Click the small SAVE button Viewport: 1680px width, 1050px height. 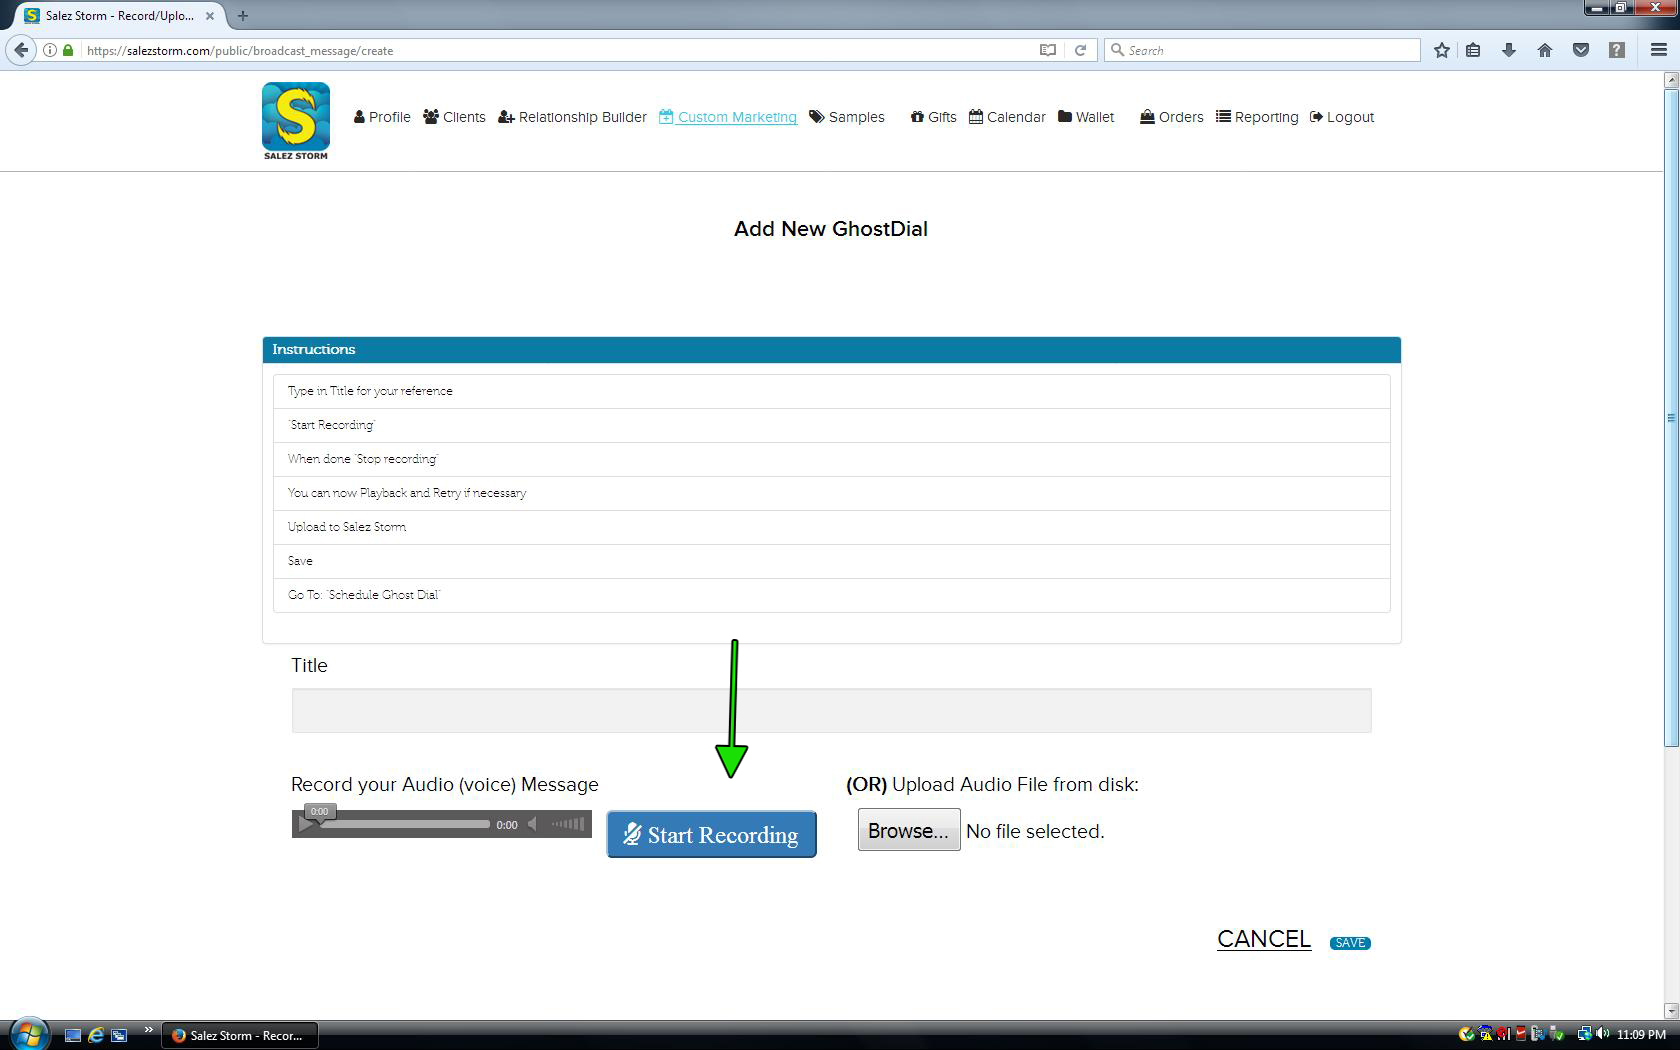click(x=1349, y=943)
